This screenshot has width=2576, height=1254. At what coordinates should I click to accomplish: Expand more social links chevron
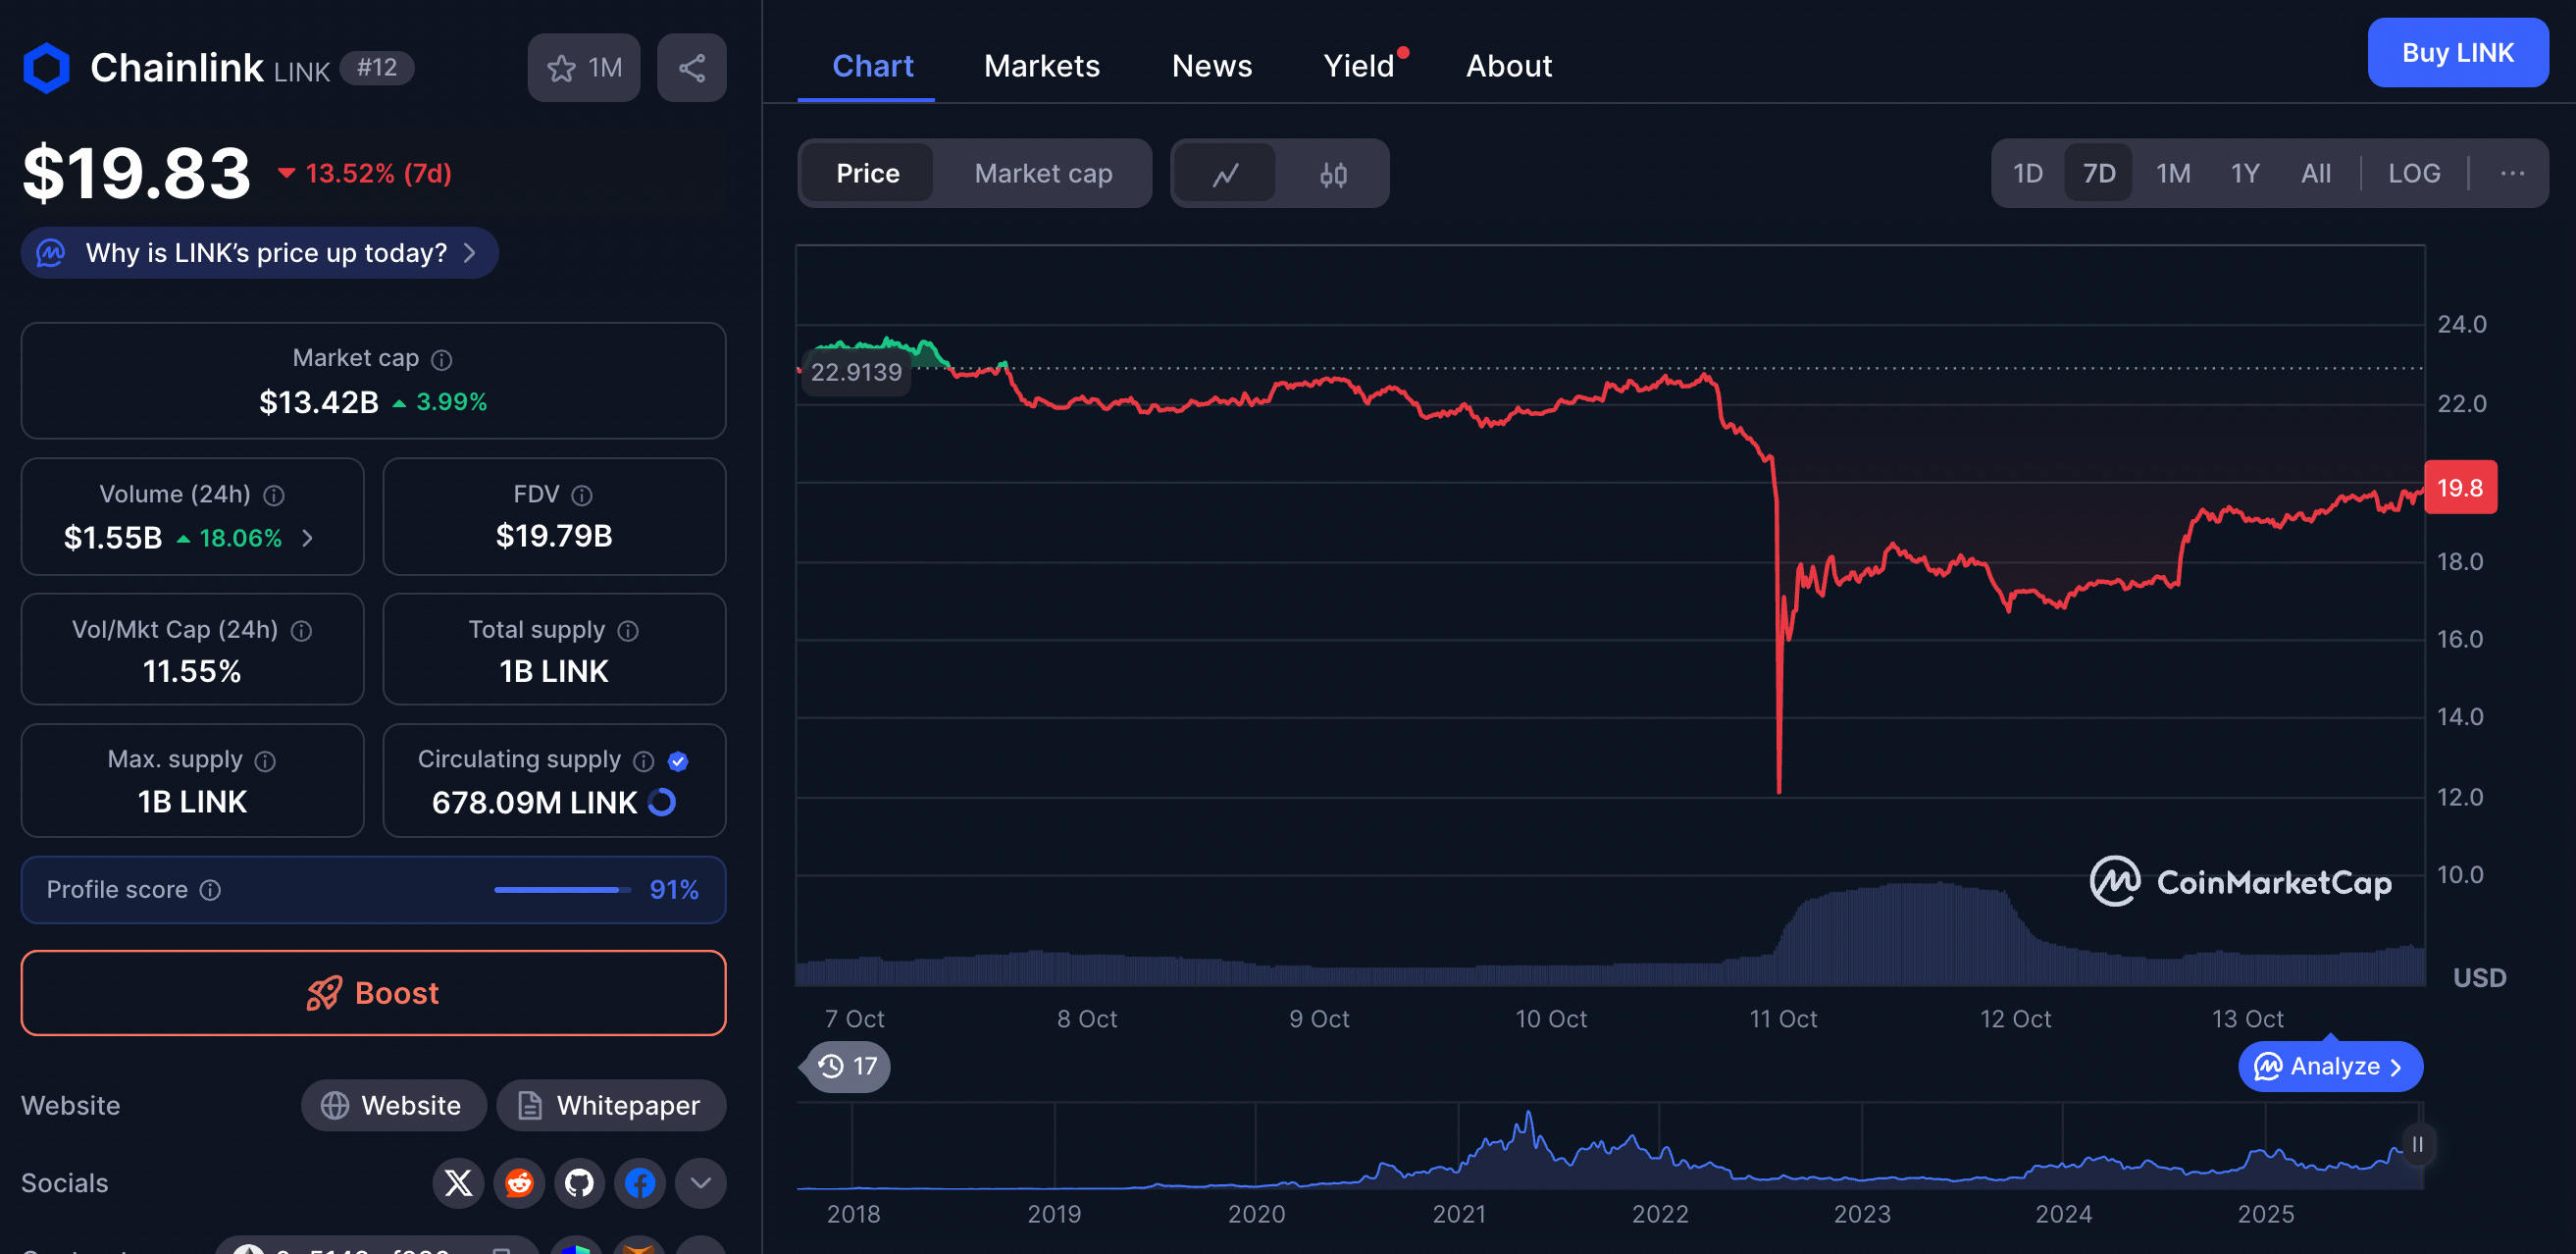(x=699, y=1183)
